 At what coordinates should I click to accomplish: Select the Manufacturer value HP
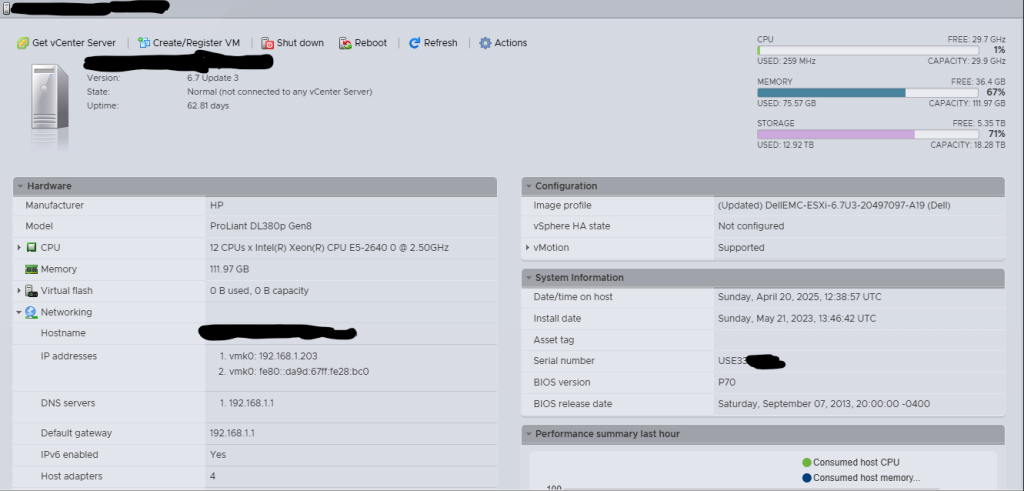point(217,205)
